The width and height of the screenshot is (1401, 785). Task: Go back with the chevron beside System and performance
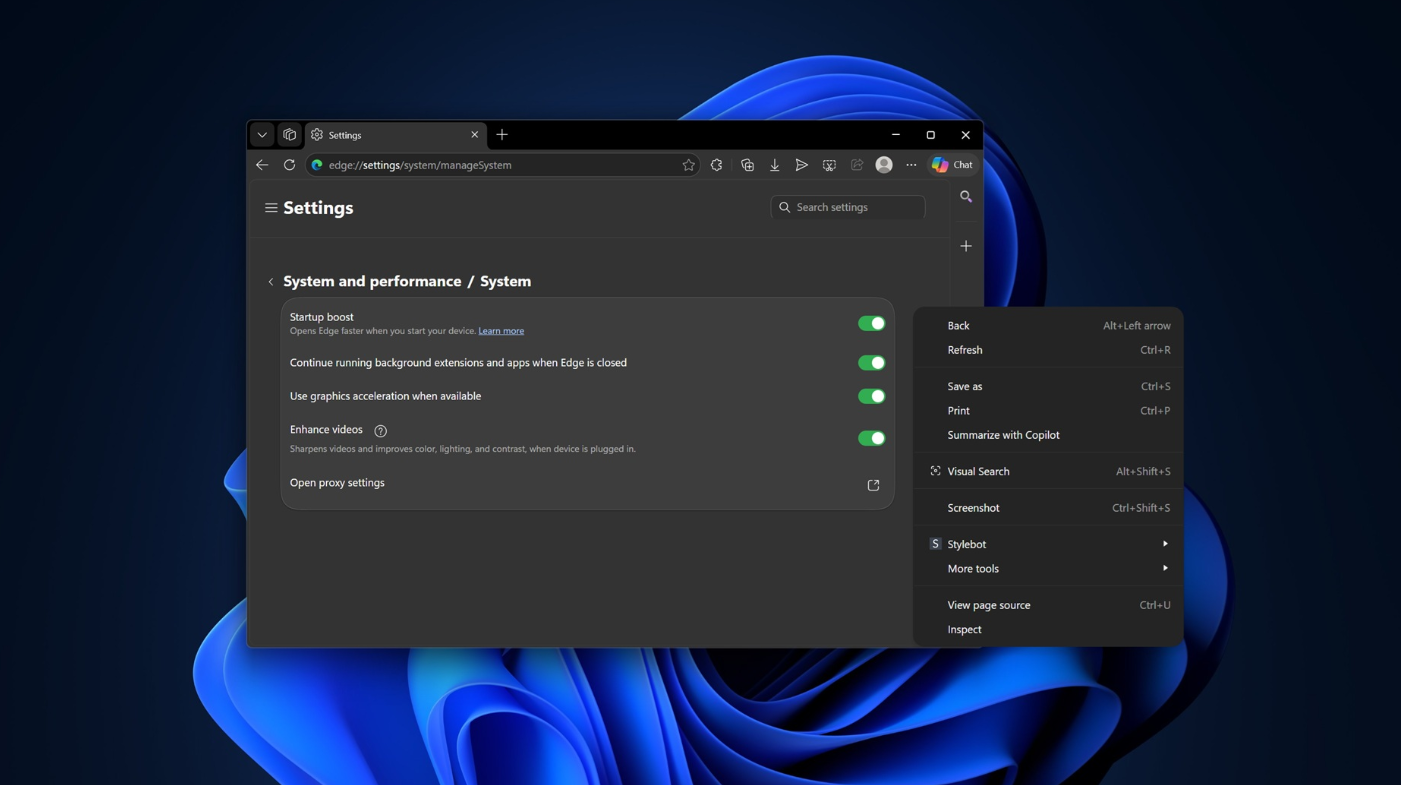tap(271, 282)
